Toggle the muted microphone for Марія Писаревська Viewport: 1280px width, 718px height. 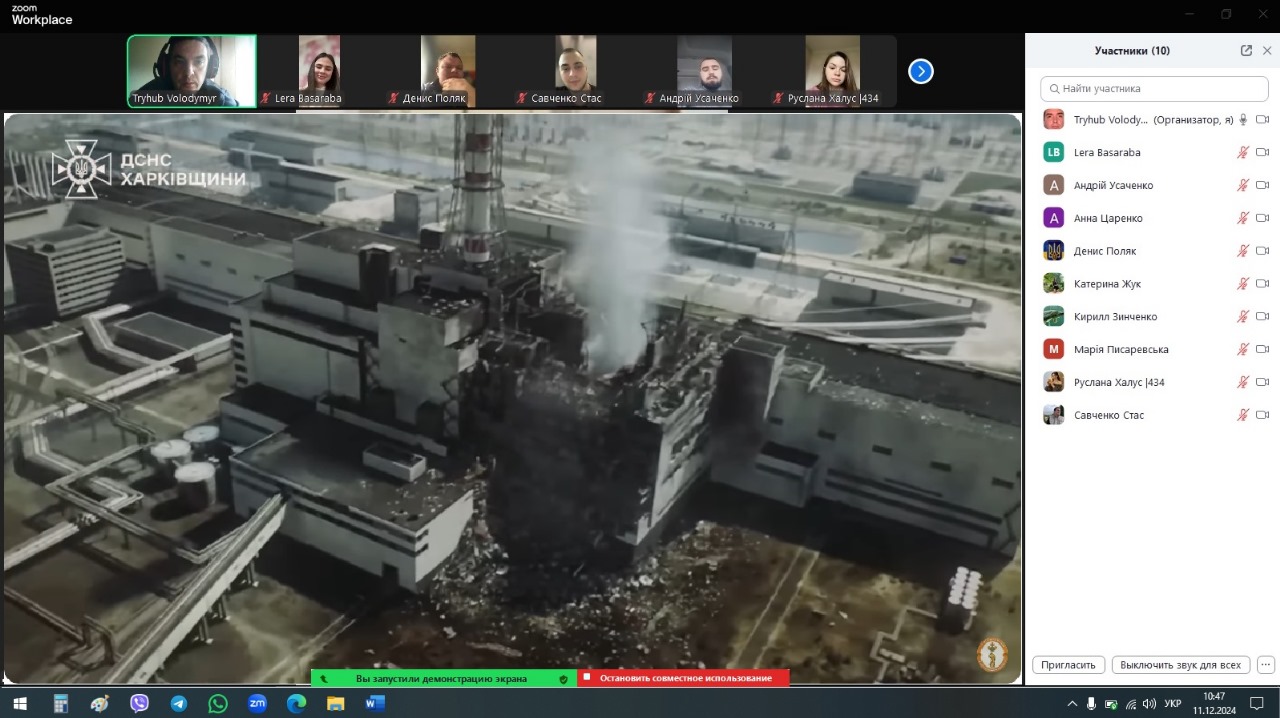pyautogui.click(x=1243, y=349)
